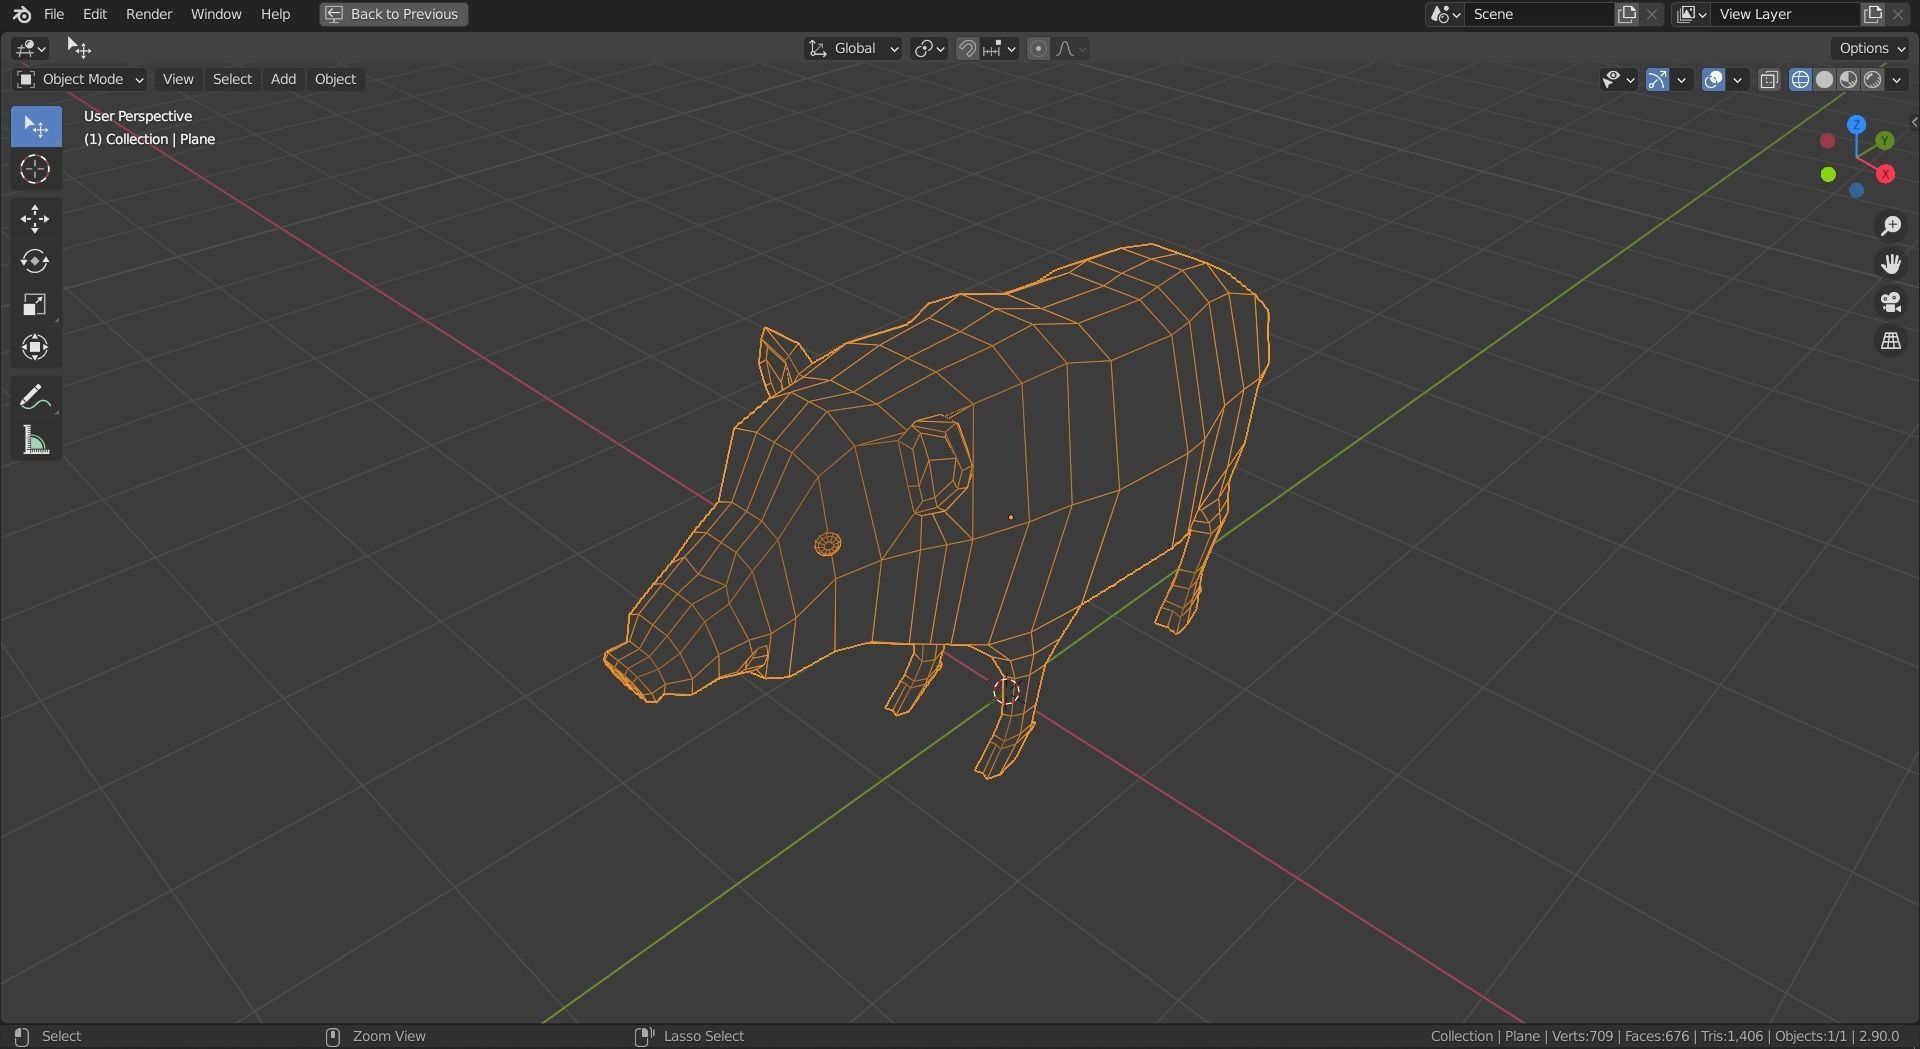
Task: Open the Window menu
Action: 216,14
